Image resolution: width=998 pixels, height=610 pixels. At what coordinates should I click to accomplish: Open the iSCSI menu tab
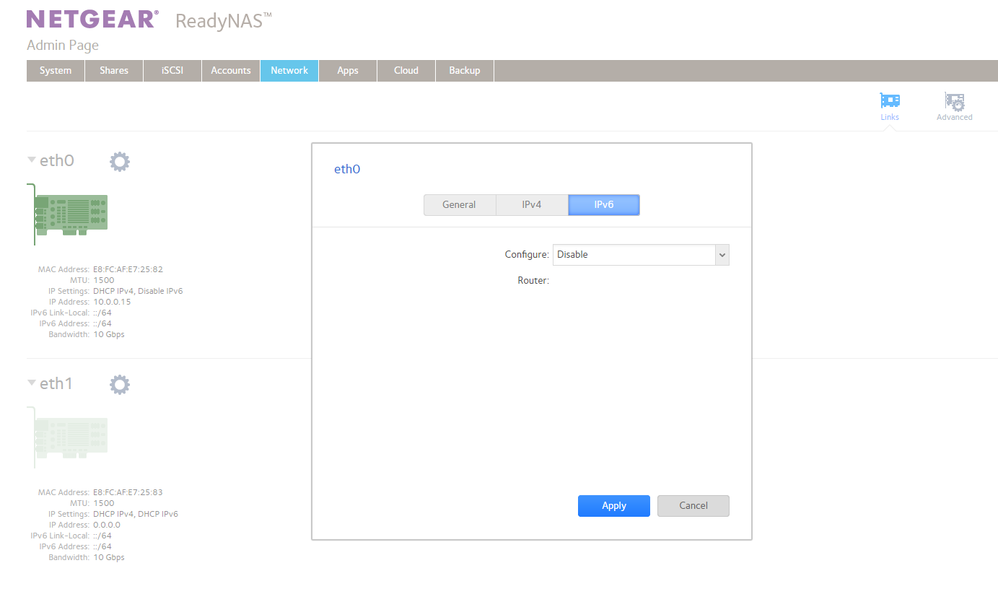pos(172,71)
